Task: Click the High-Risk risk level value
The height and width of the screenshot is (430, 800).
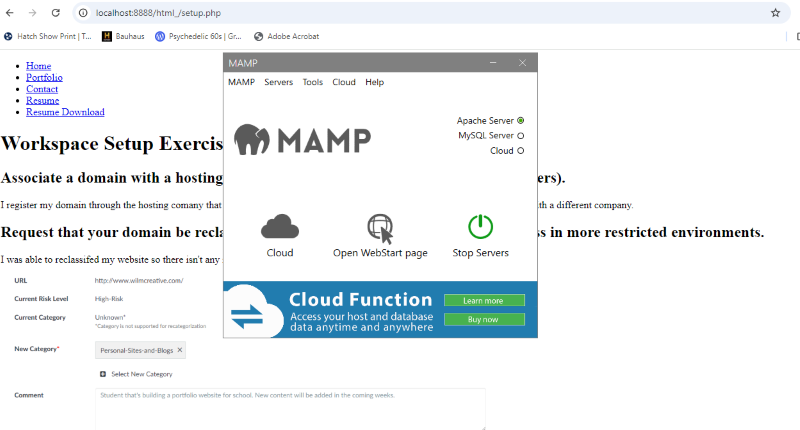Action: pos(109,299)
